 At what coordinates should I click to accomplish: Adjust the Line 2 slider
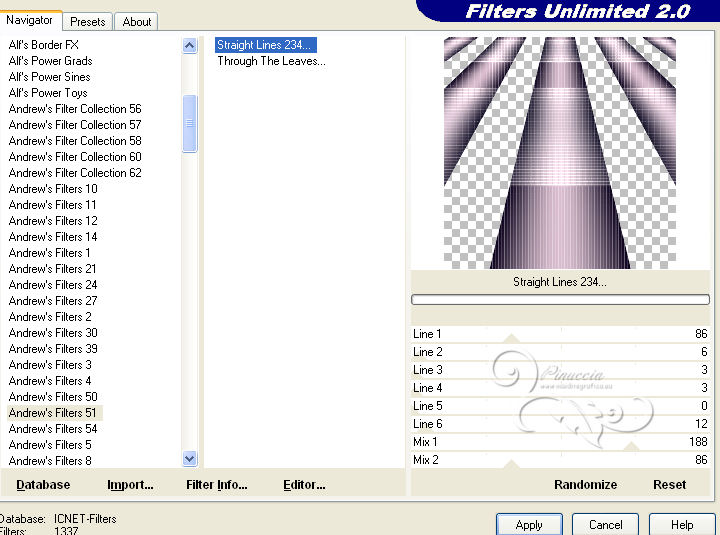(x=560, y=352)
